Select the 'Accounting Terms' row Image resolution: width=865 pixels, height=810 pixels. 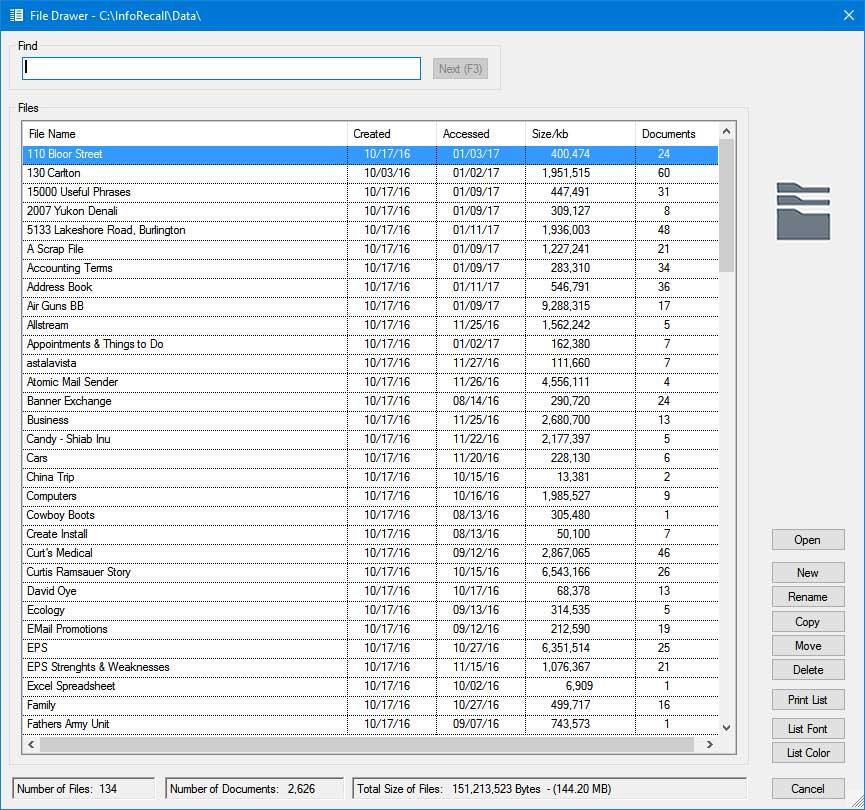click(370, 268)
